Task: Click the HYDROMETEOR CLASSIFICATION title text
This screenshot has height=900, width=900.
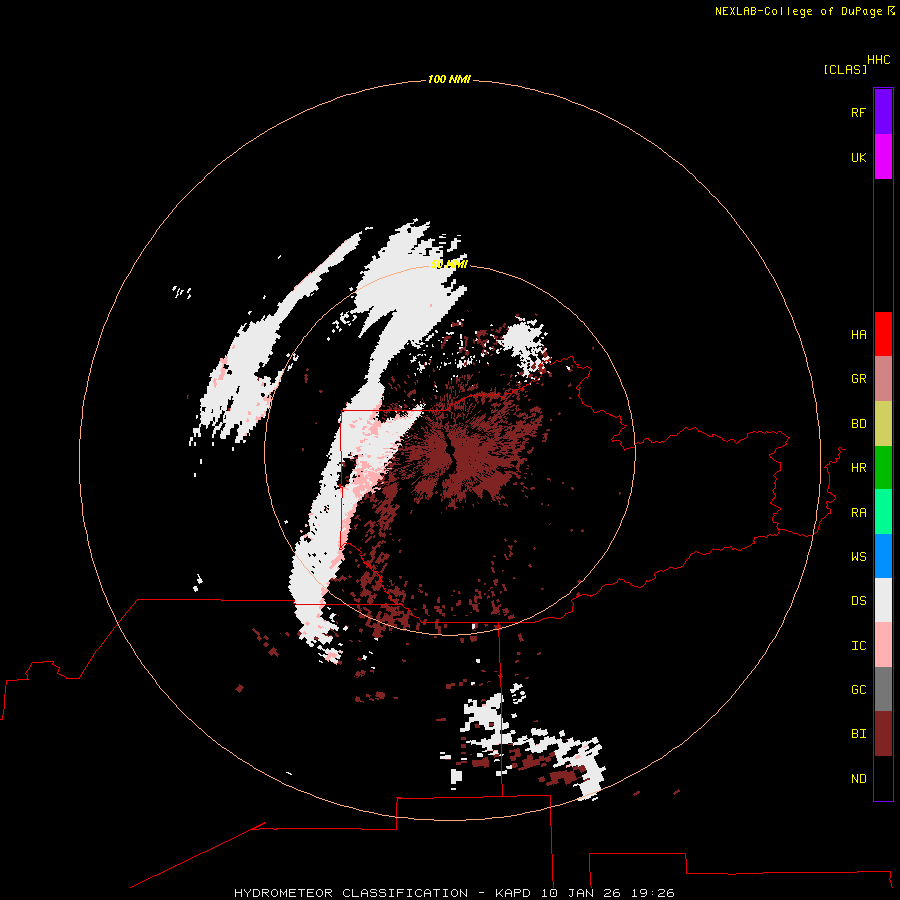Action: point(351,893)
